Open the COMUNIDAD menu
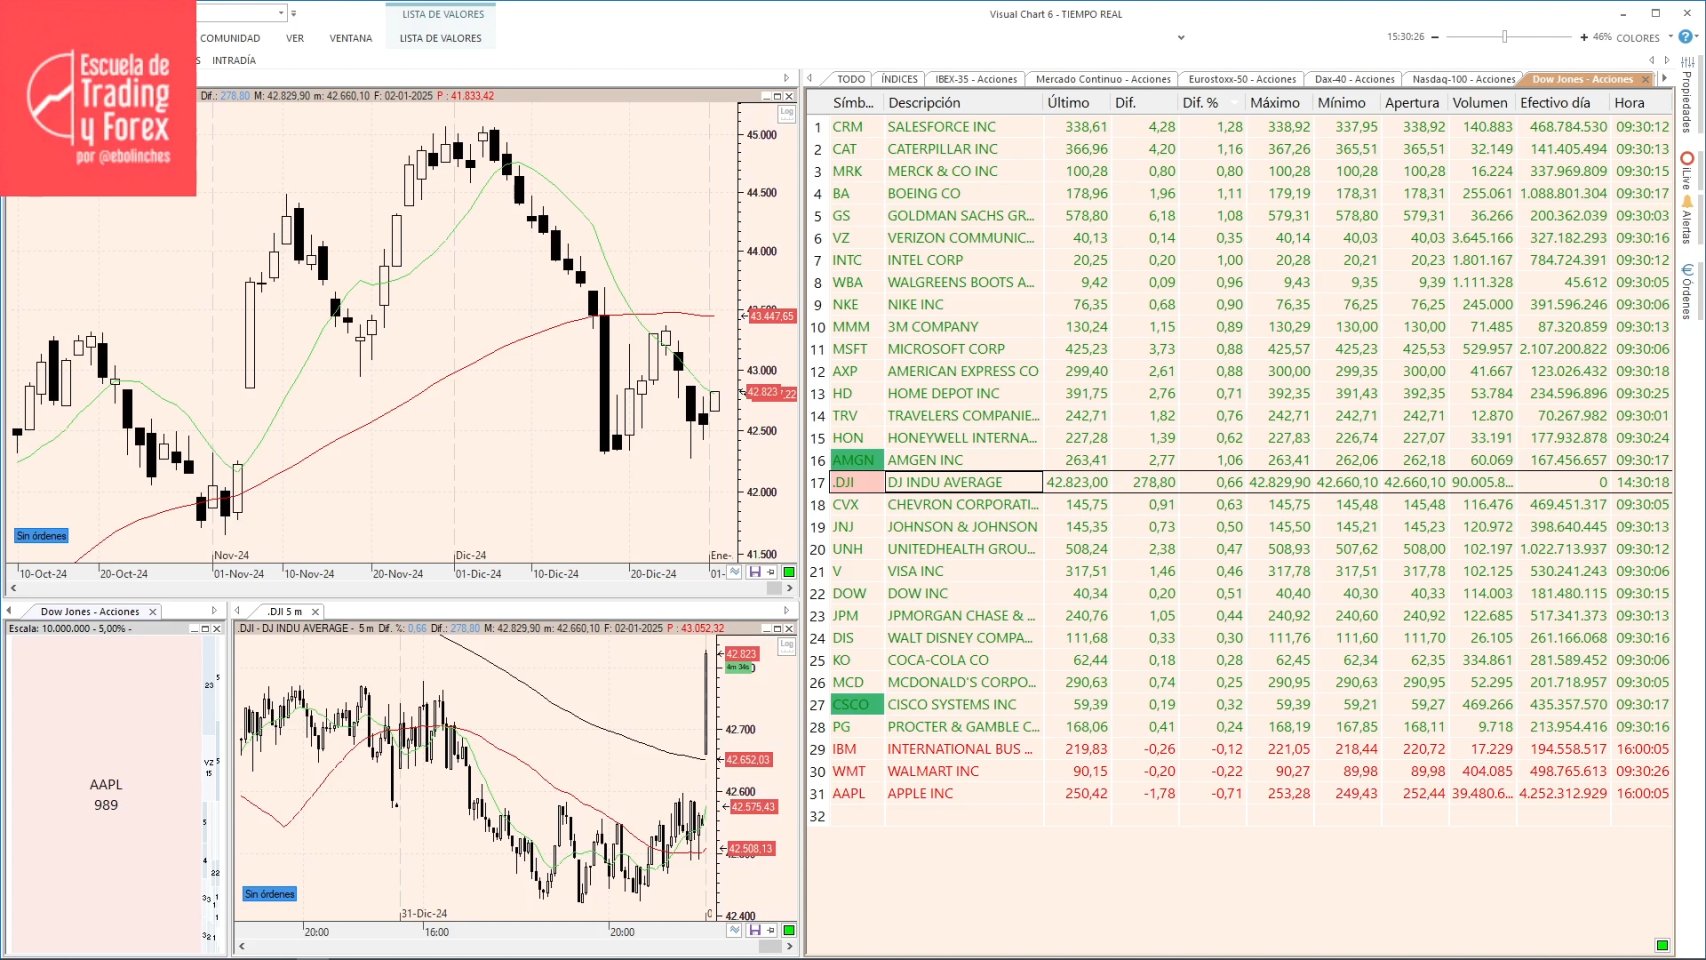This screenshot has width=1706, height=960. coord(230,38)
